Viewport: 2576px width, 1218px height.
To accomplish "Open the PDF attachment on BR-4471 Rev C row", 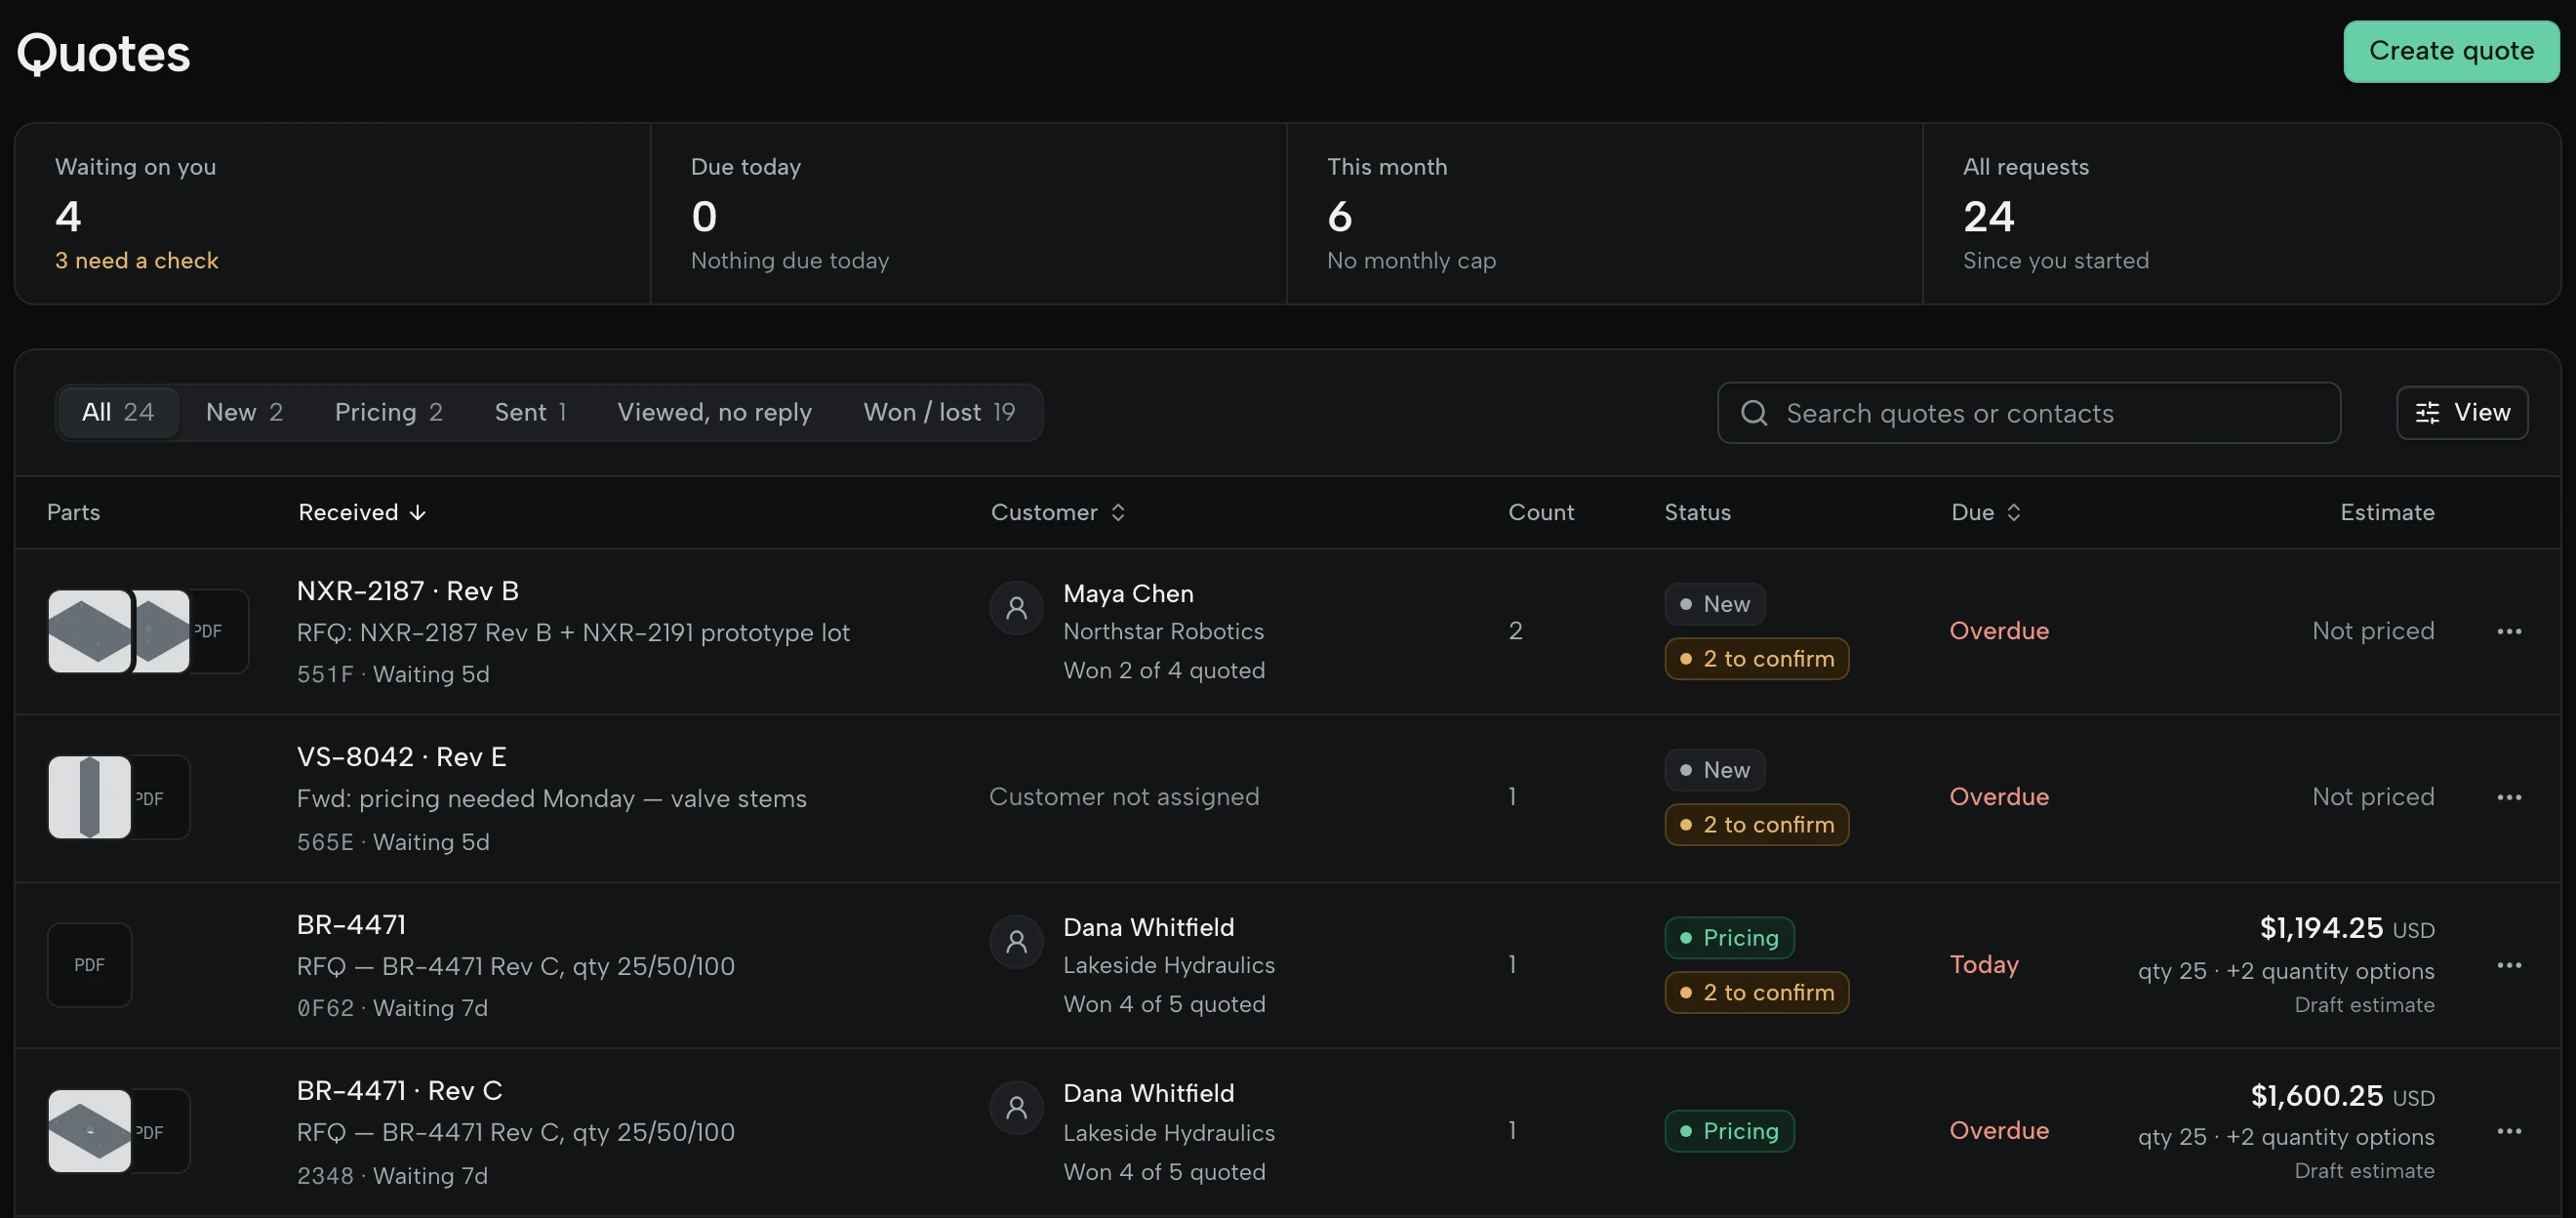I will tap(161, 1132).
